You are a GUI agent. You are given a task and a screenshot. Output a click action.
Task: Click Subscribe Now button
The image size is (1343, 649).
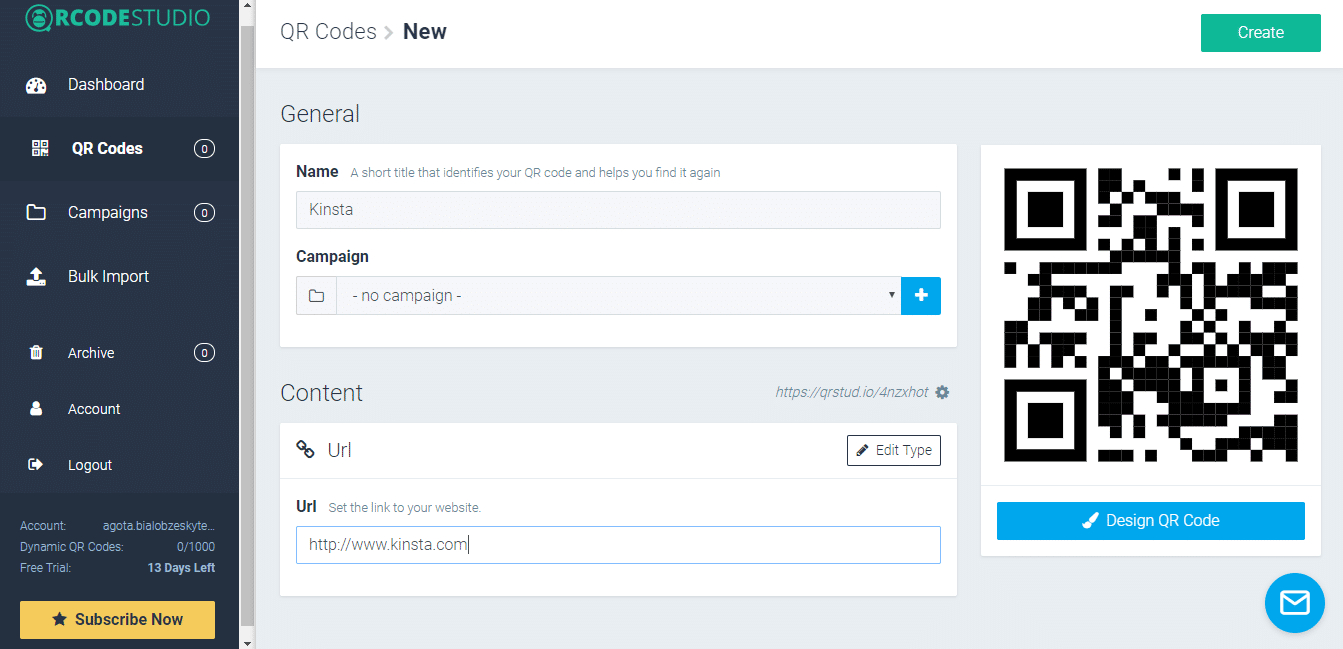(x=117, y=620)
